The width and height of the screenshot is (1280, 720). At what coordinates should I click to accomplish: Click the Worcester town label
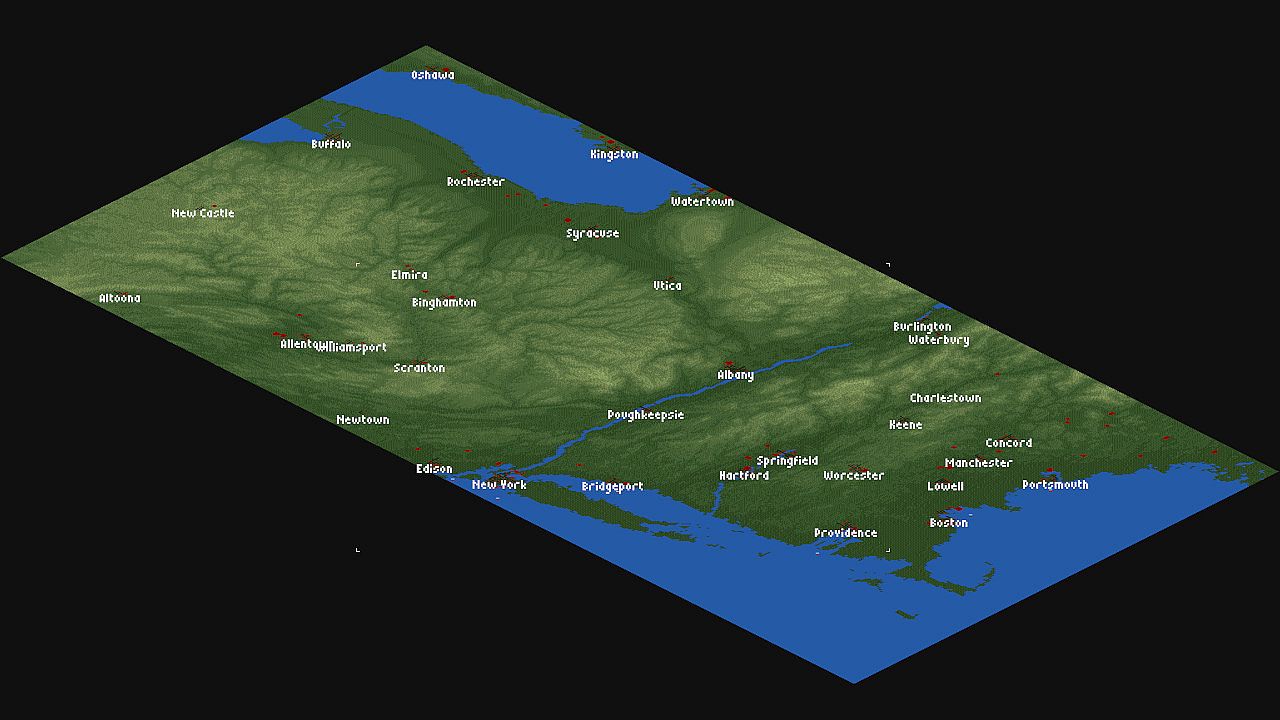854,476
